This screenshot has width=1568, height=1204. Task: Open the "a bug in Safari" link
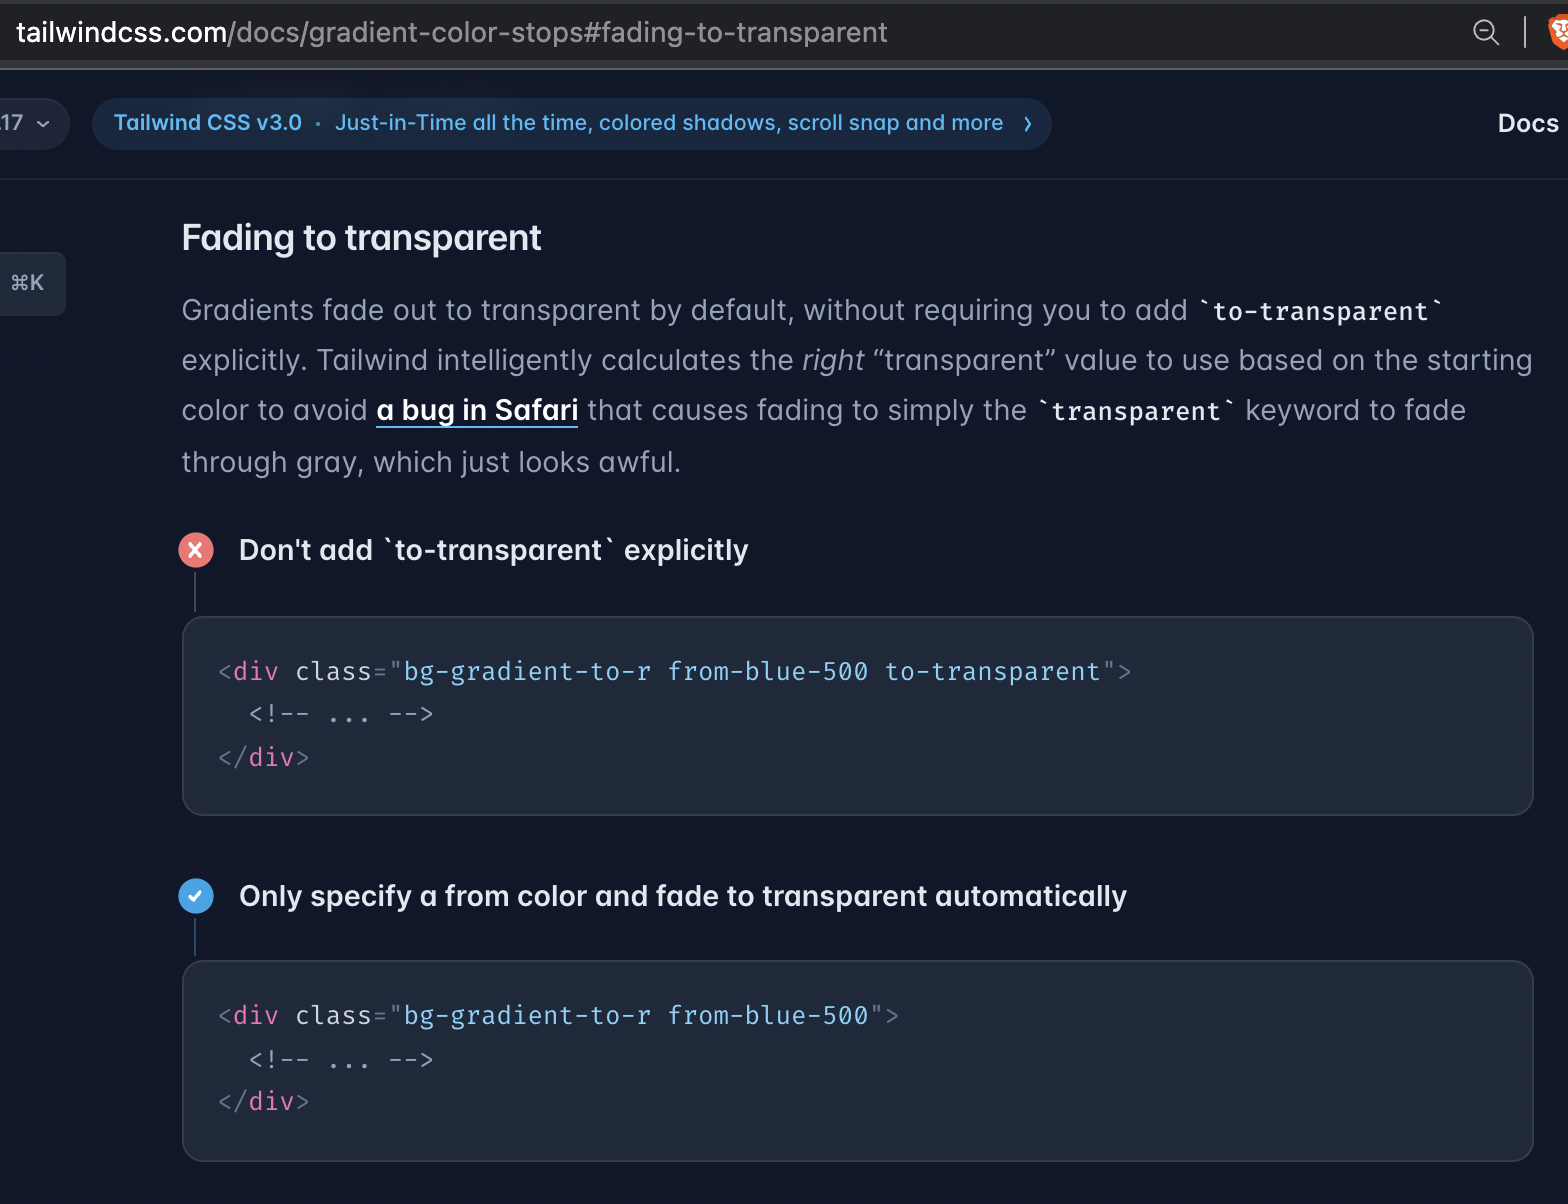point(477,410)
